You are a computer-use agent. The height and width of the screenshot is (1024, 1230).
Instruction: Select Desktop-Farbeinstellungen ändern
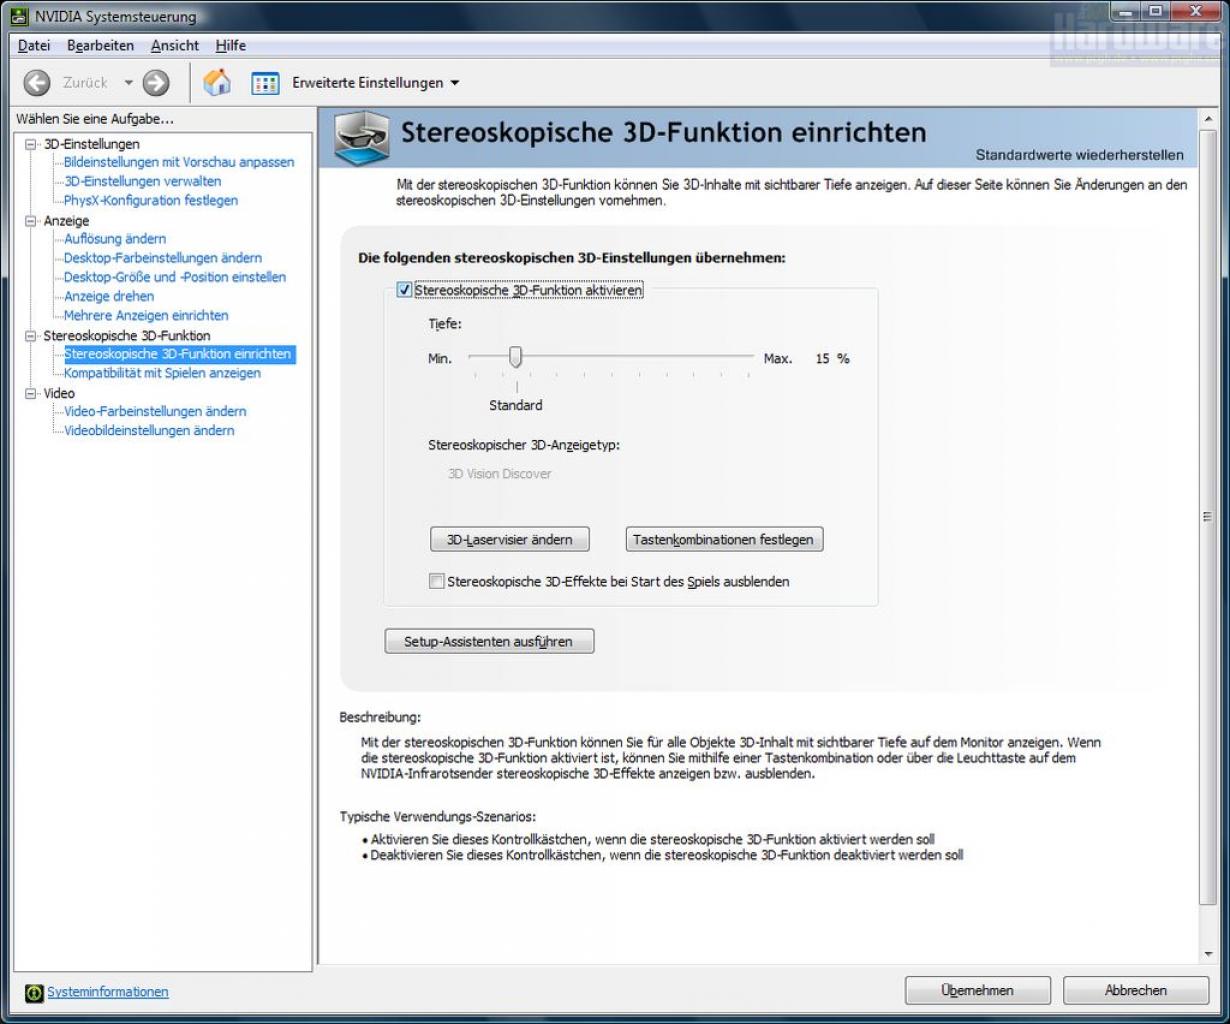(x=163, y=258)
